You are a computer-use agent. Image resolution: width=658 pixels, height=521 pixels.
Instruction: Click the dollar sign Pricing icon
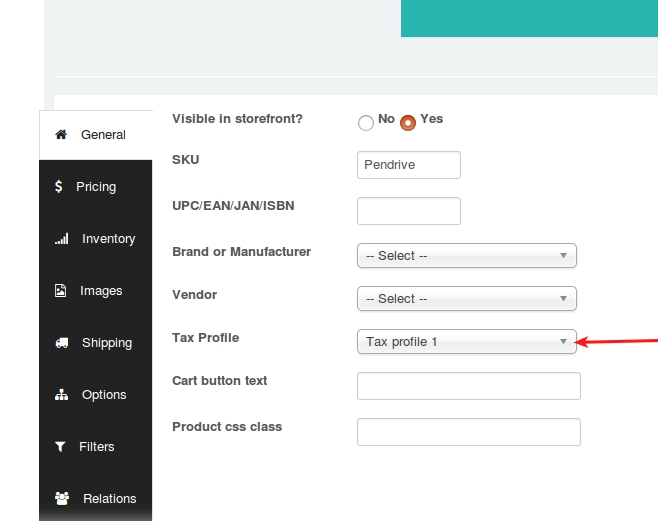pos(59,186)
